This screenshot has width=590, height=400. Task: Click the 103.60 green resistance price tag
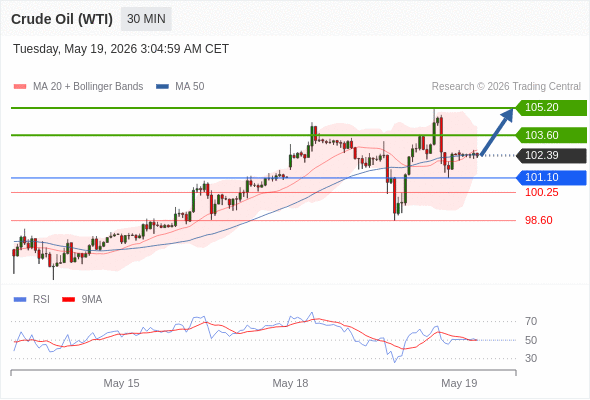tap(551, 135)
